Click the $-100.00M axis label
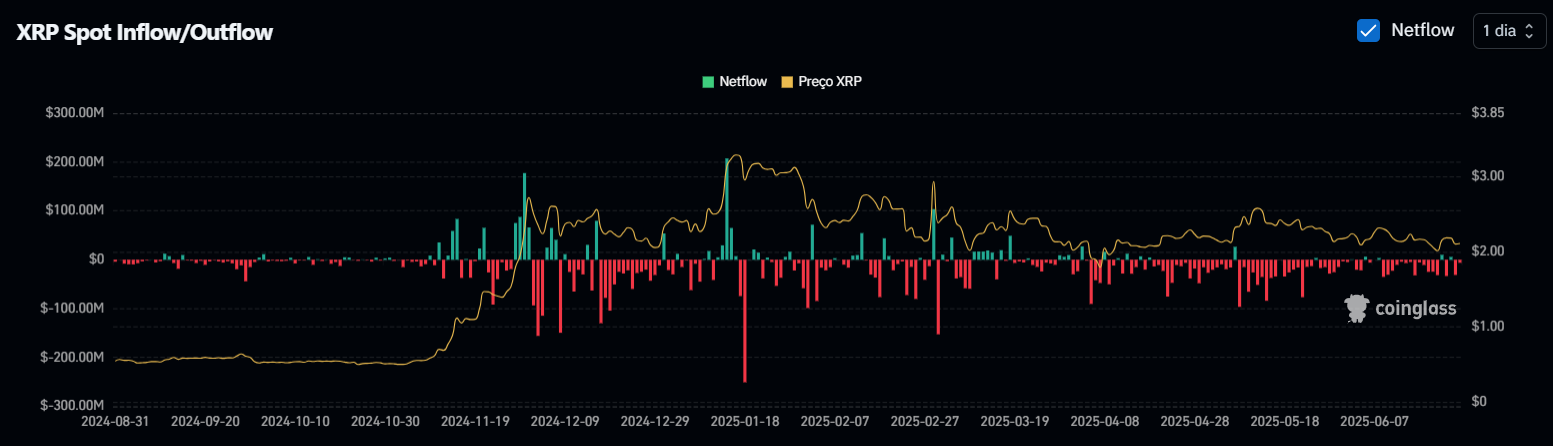 click(x=73, y=308)
